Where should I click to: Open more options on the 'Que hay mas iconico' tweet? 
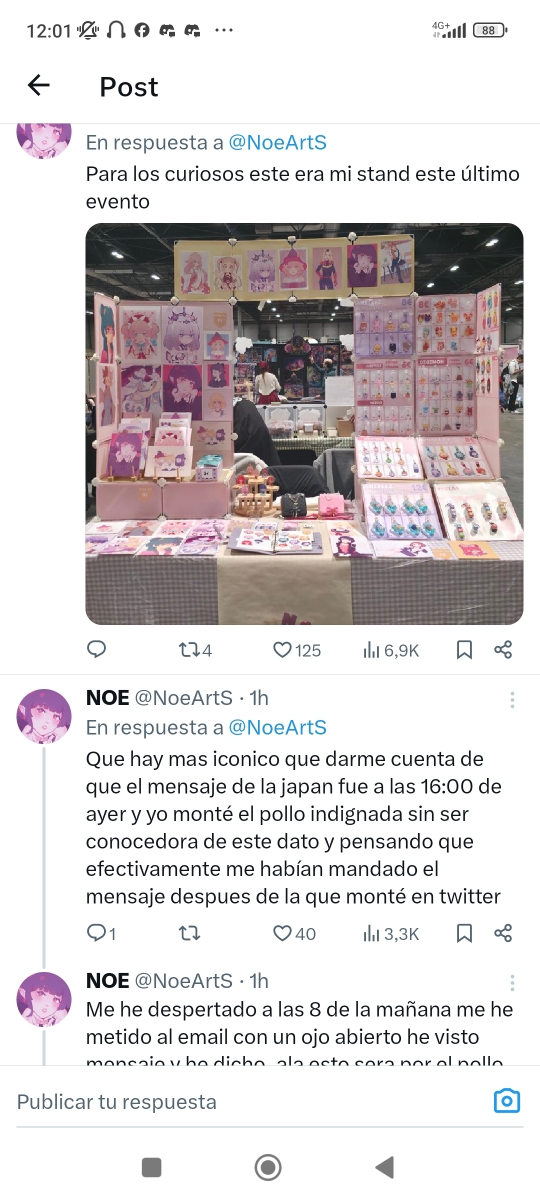tap(512, 699)
